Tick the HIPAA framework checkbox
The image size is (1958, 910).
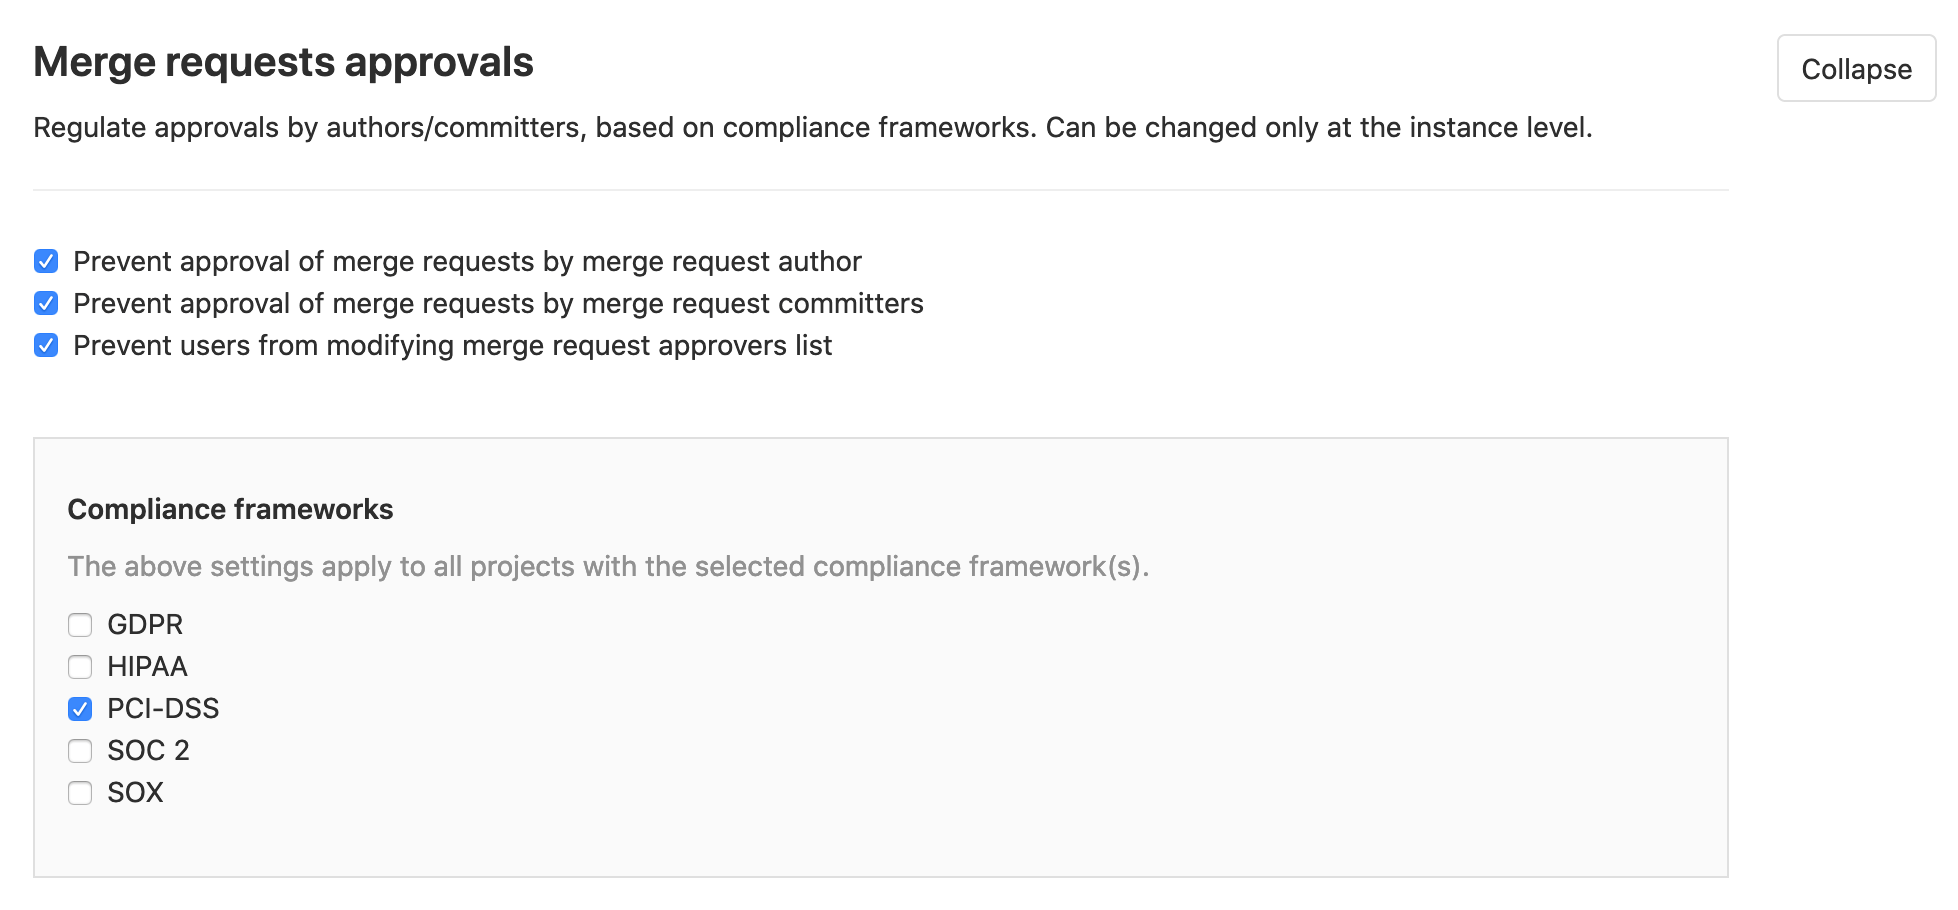[80, 667]
